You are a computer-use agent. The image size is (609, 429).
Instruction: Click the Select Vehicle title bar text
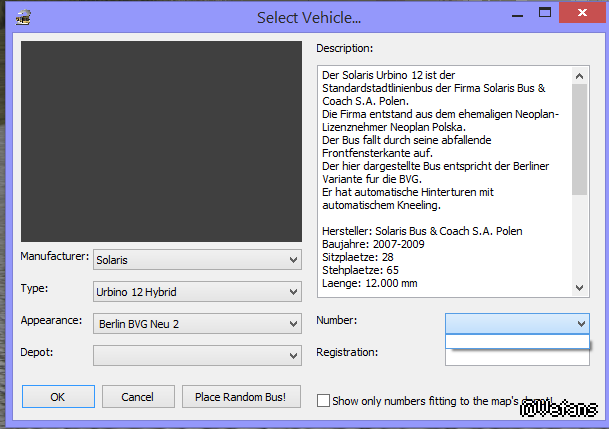[x=309, y=18]
